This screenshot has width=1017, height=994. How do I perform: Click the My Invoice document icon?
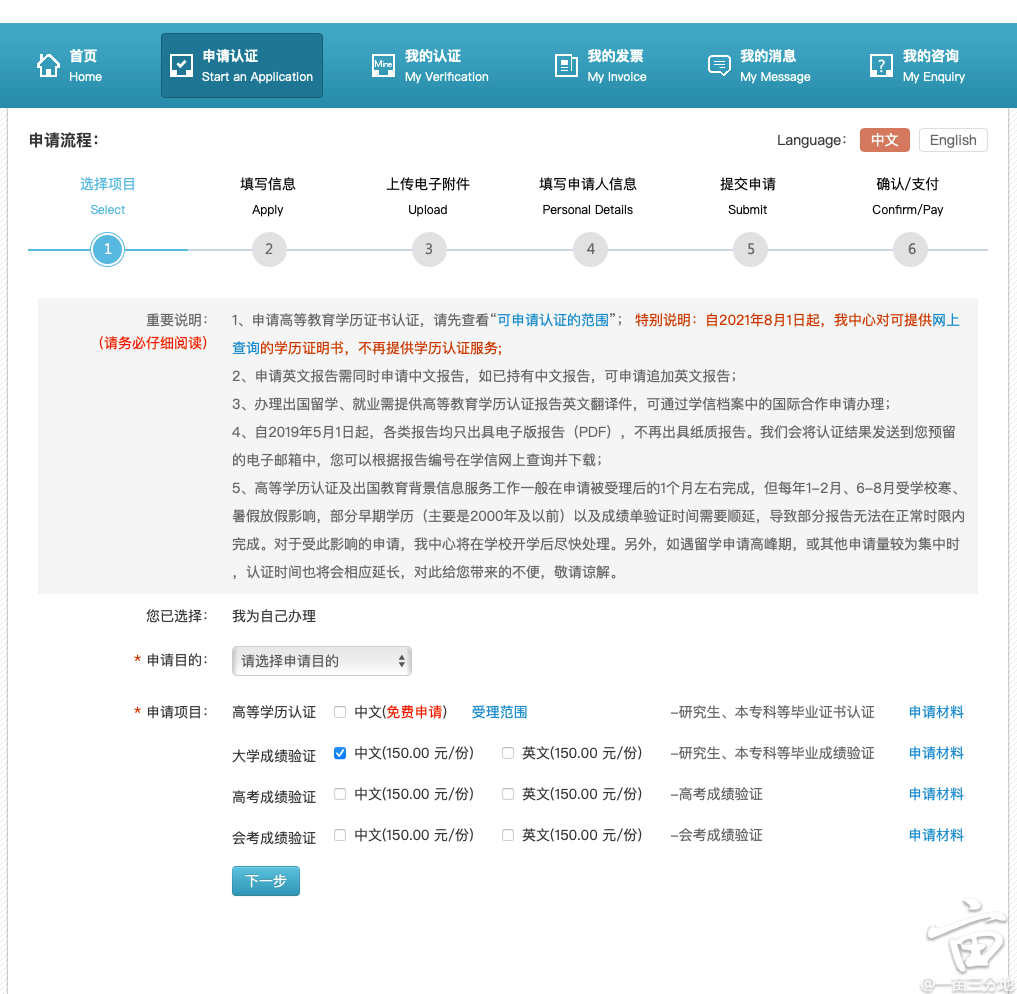click(563, 64)
